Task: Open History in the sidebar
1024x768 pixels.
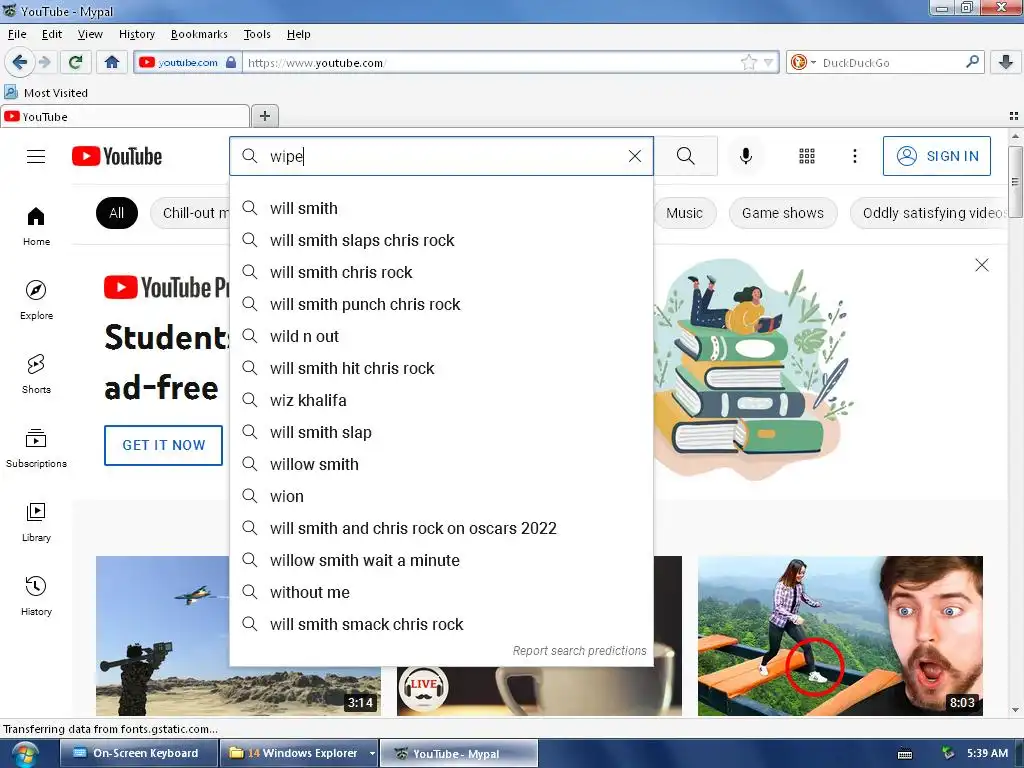Action: [x=37, y=596]
